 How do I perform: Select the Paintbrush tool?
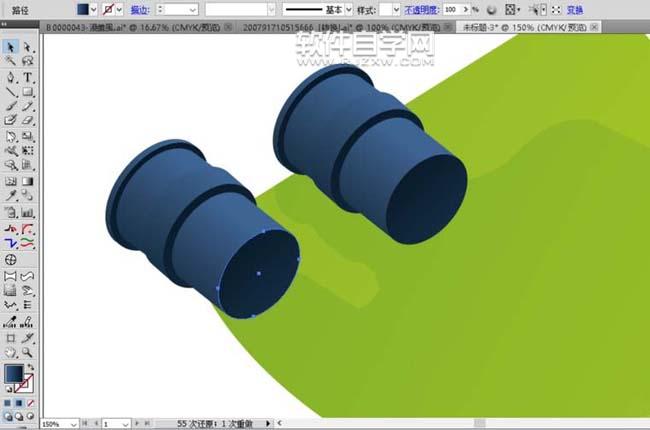tap(11, 106)
